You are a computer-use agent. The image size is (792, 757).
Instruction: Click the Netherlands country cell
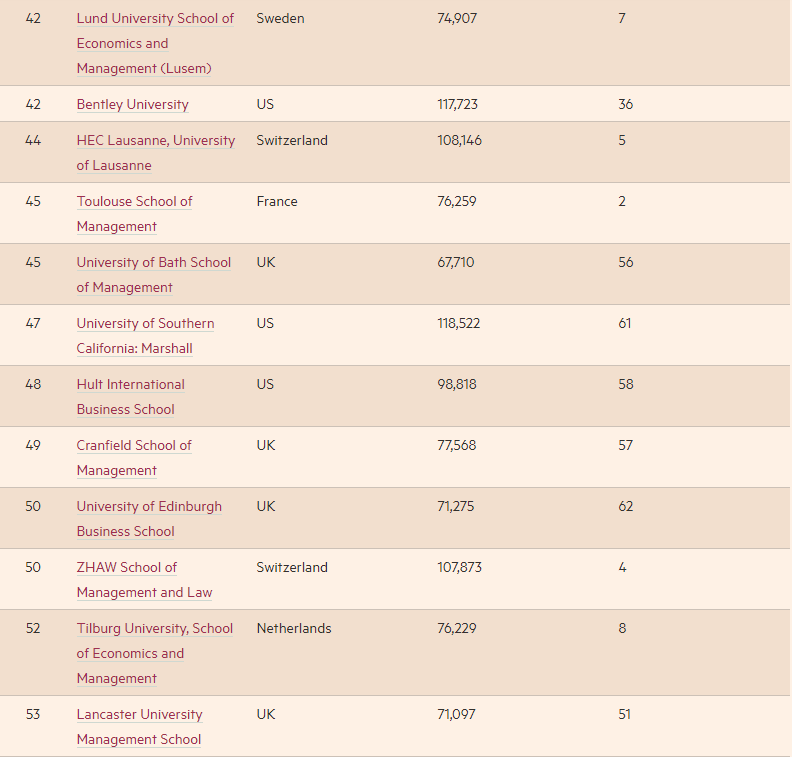click(294, 629)
